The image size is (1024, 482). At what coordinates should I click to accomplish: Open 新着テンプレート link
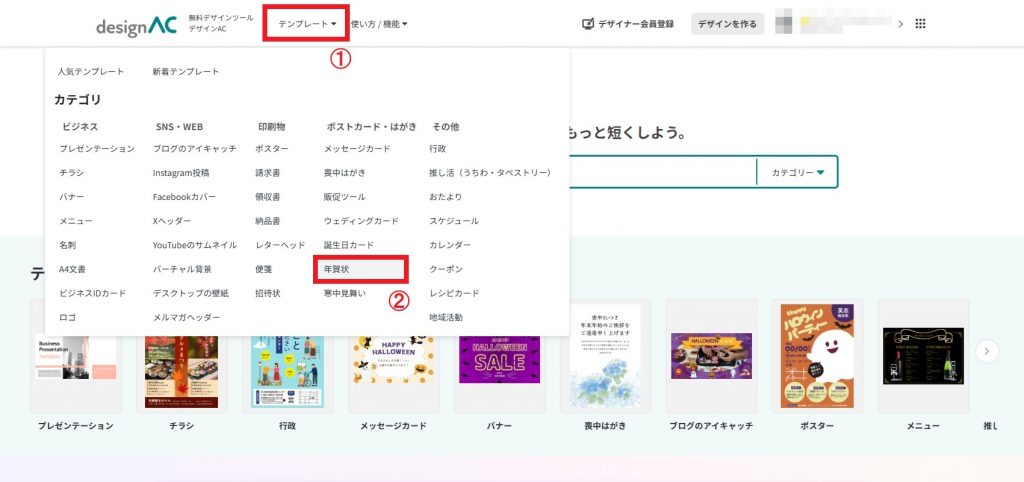pyautogui.click(x=185, y=71)
